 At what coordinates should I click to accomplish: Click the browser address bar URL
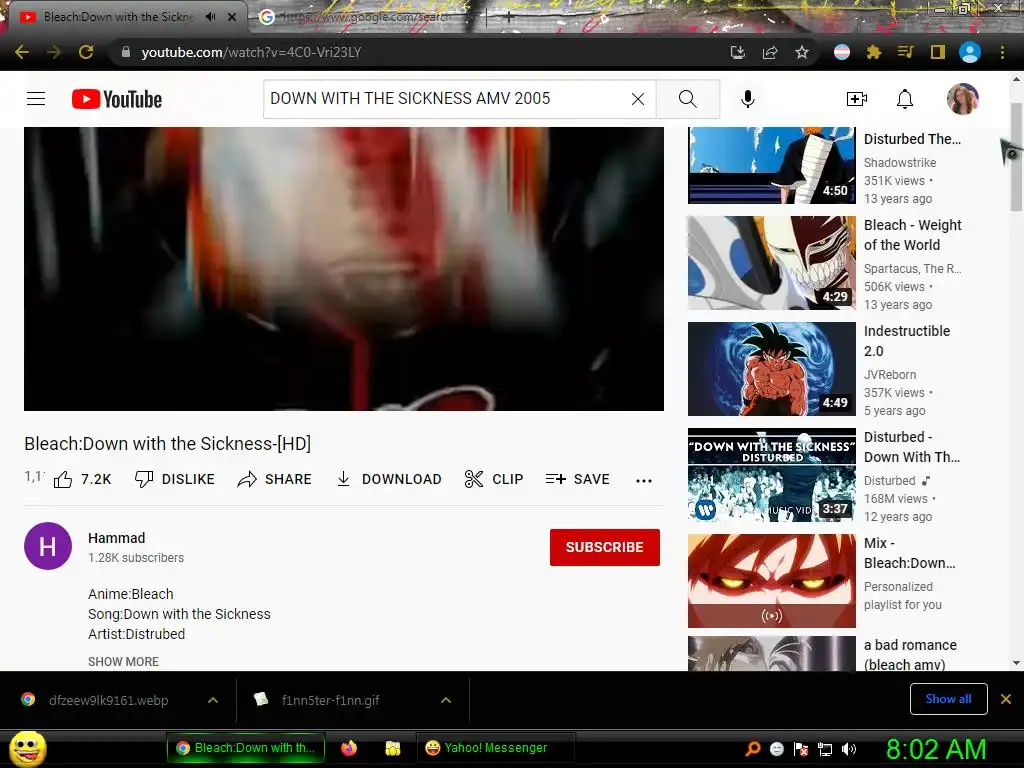[x=251, y=52]
